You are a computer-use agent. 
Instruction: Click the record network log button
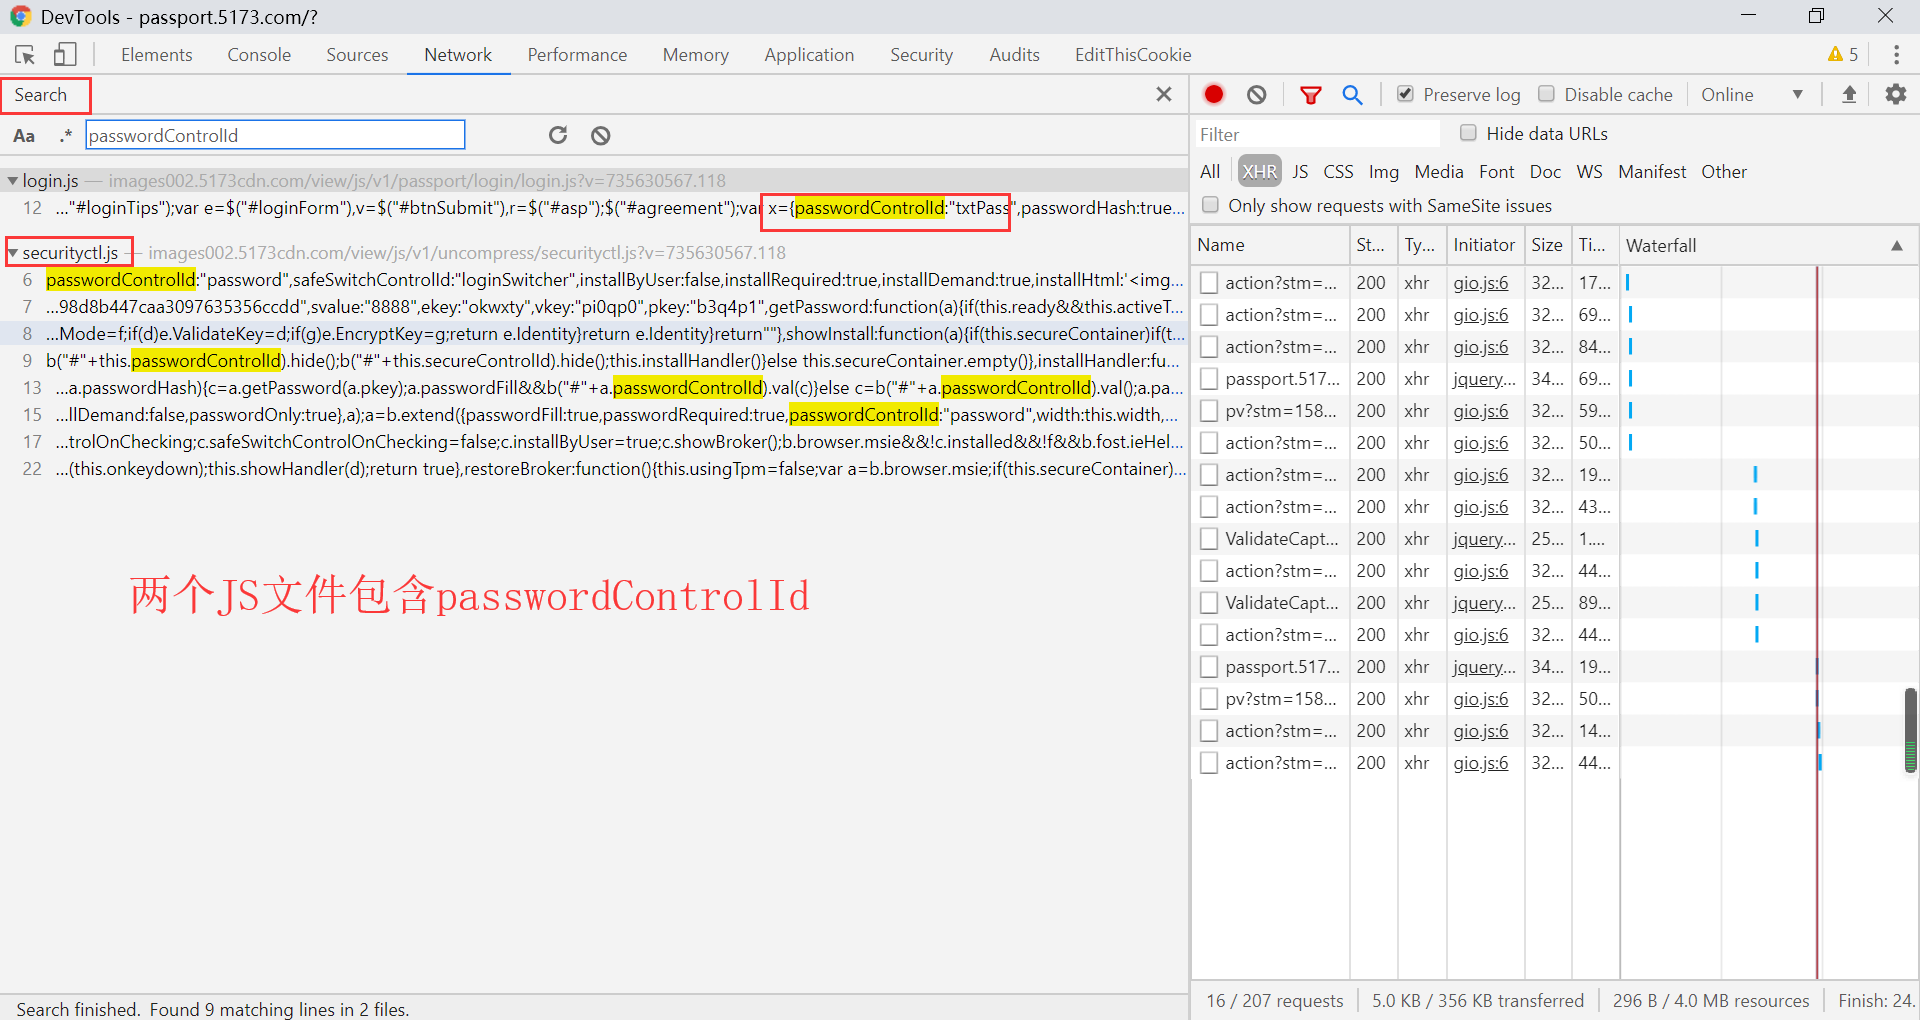click(x=1214, y=94)
